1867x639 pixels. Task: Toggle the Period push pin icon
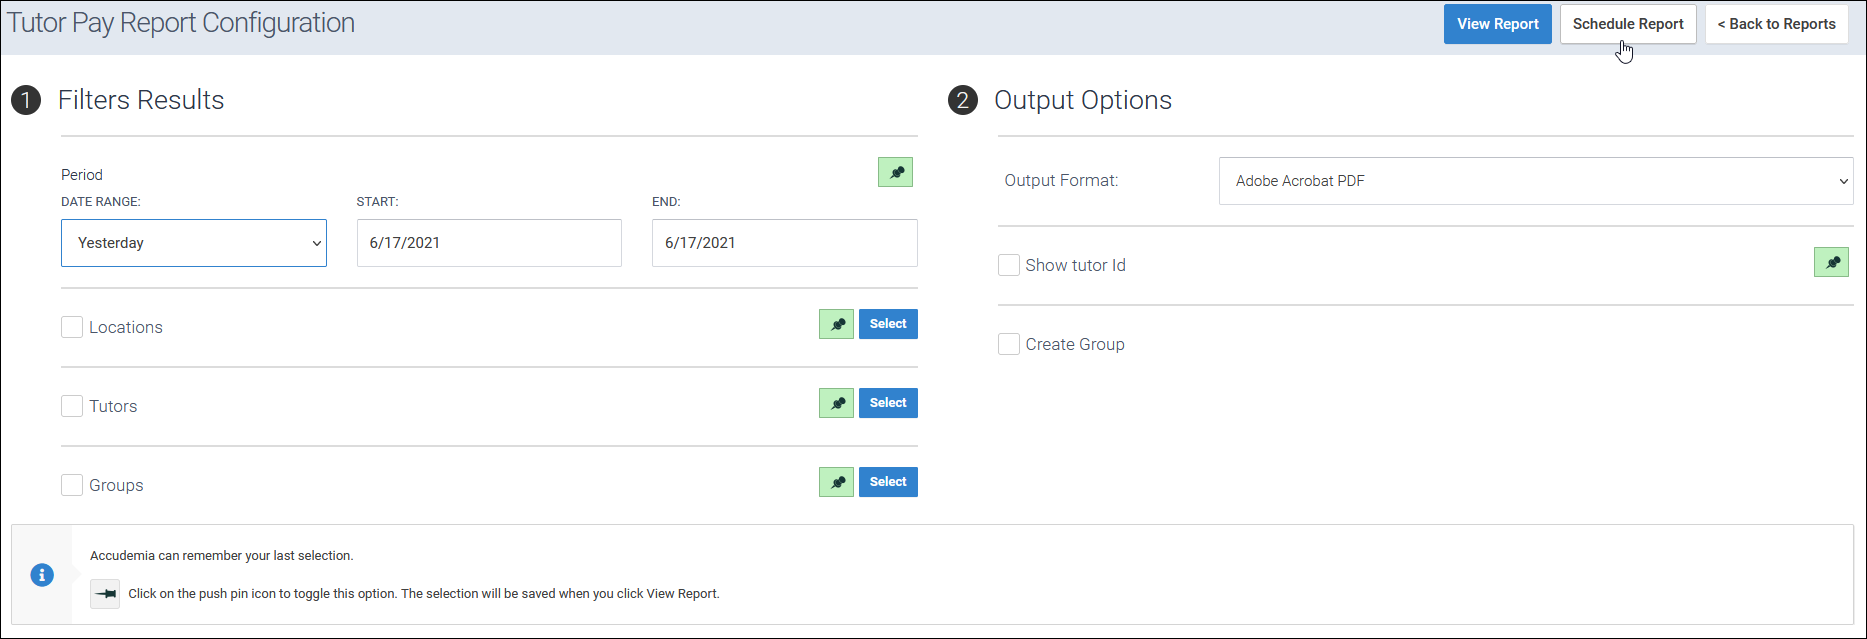coord(895,173)
